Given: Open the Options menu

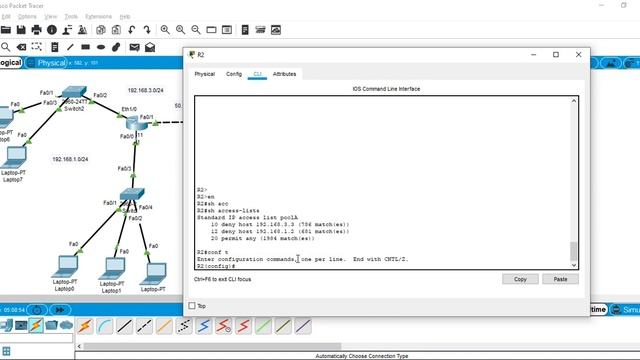Looking at the screenshot, I should pyautogui.click(x=27, y=16).
